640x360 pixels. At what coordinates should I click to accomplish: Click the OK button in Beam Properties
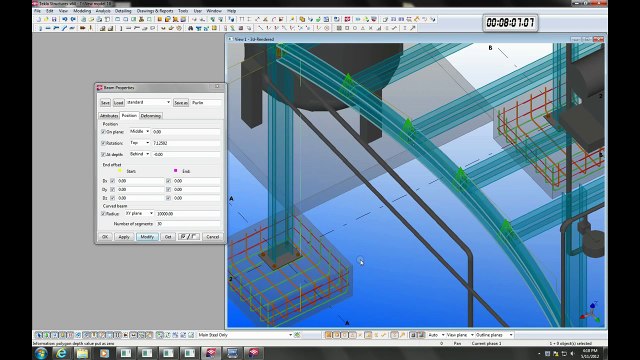[x=105, y=237]
